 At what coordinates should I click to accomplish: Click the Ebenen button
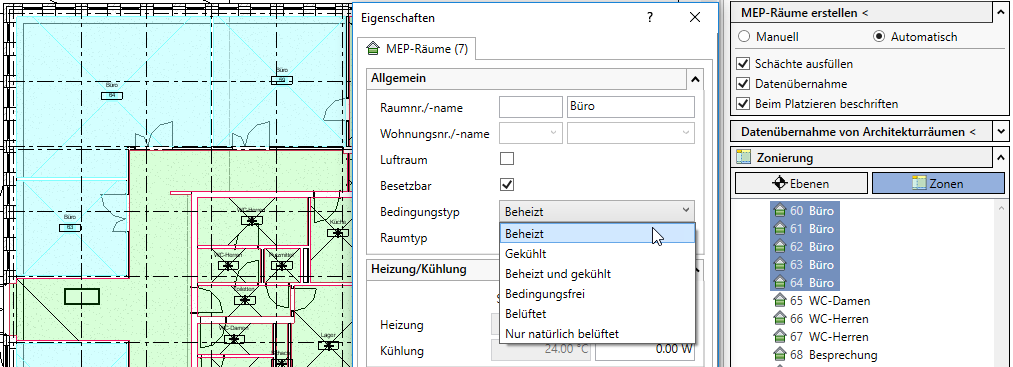[x=801, y=184]
